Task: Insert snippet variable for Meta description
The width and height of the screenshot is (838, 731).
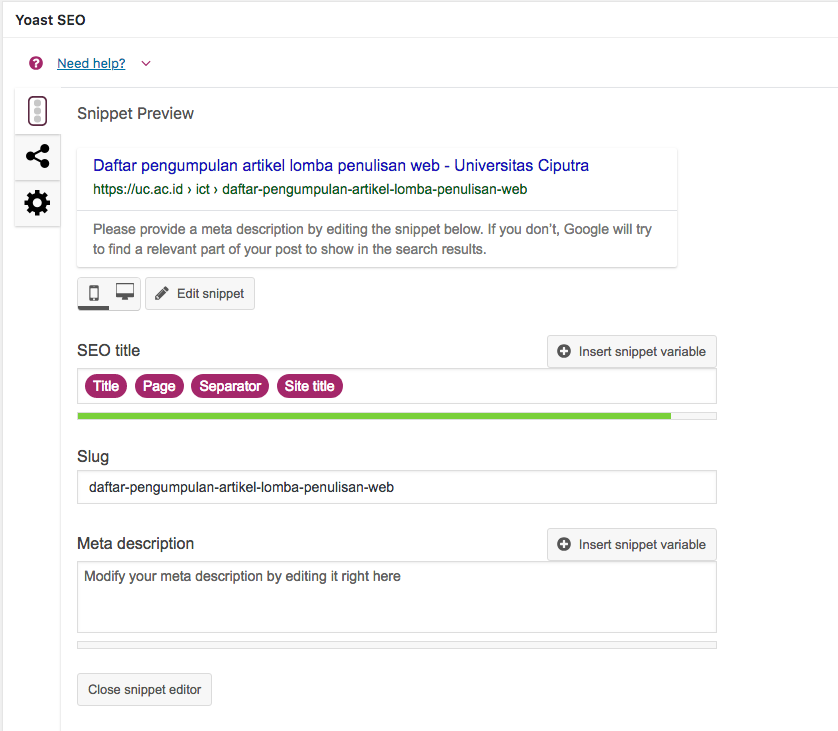Action: pos(632,545)
